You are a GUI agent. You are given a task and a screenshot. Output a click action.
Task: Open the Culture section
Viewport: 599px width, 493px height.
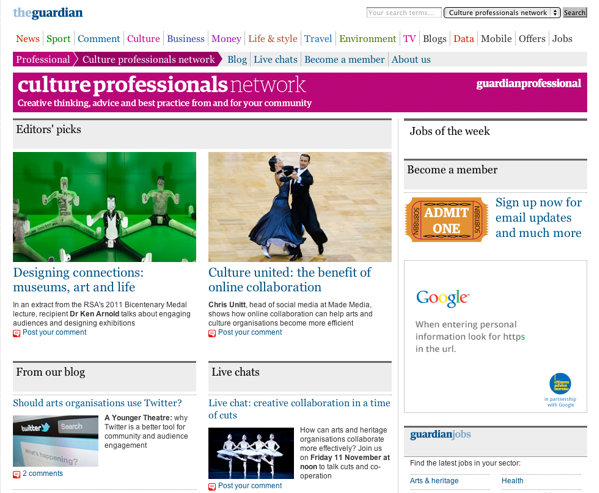[x=143, y=39]
